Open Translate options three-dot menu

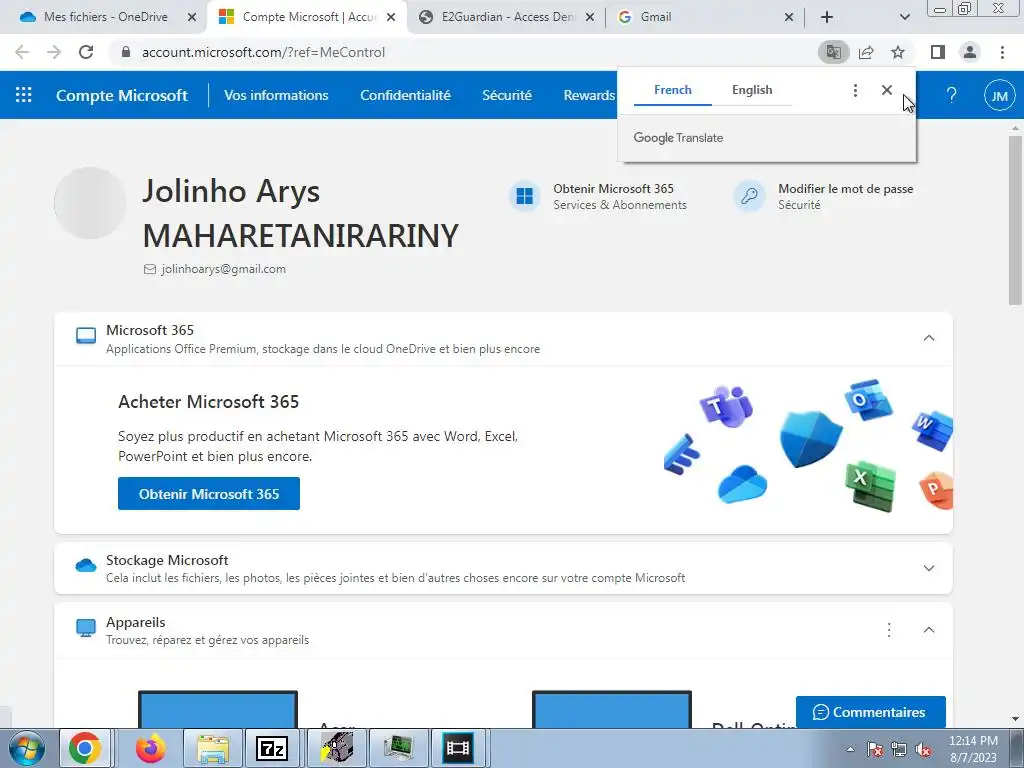[855, 90]
